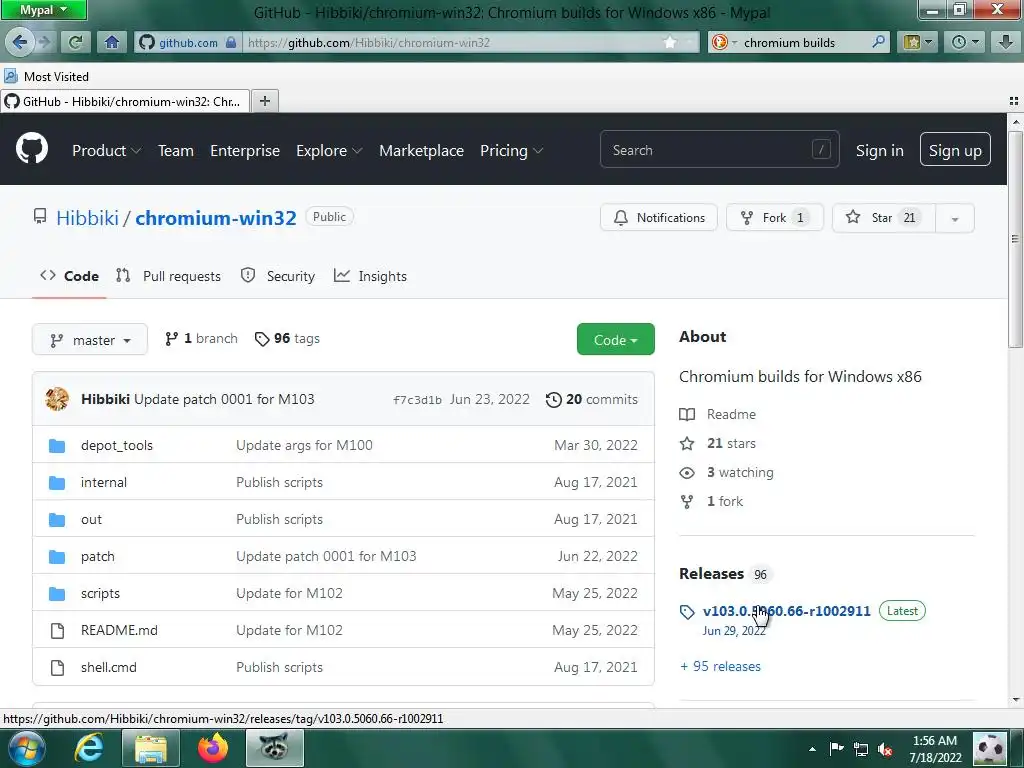Open release v103.0.5060.66-r1002911
The height and width of the screenshot is (768, 1024).
click(787, 611)
